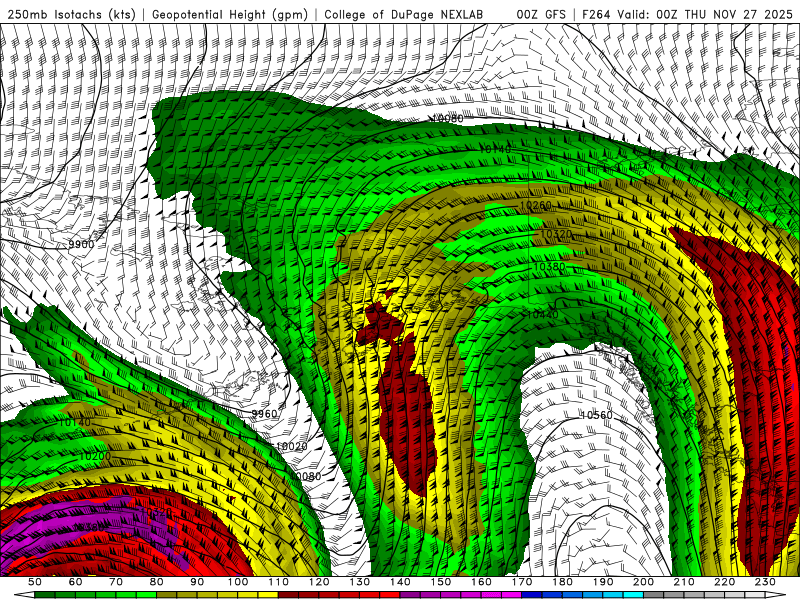Screen dimensions: 800x600
Task: Click the 10020 height contour label
Action: (x=291, y=446)
